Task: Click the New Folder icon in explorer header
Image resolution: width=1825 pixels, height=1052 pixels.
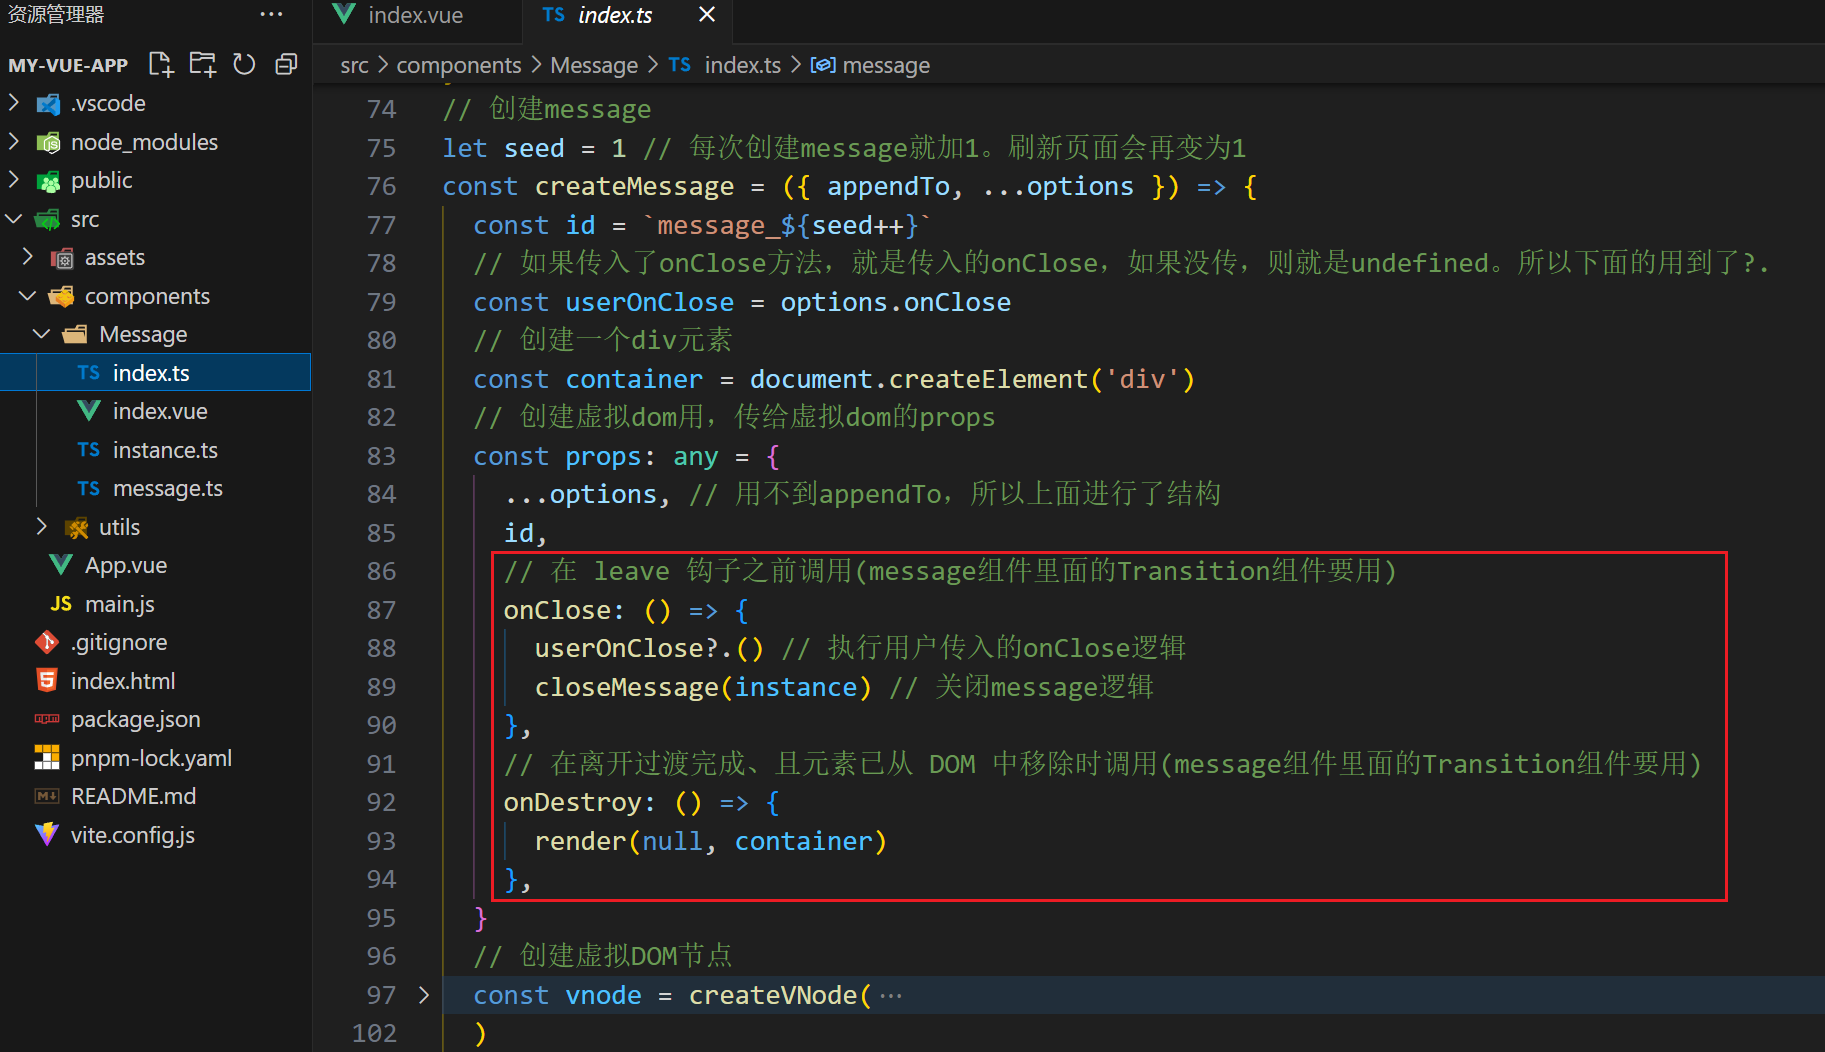Action: click(x=203, y=65)
